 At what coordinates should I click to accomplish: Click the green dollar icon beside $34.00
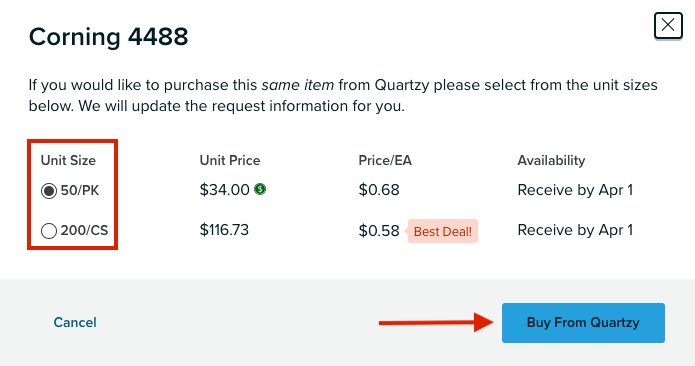click(260, 190)
